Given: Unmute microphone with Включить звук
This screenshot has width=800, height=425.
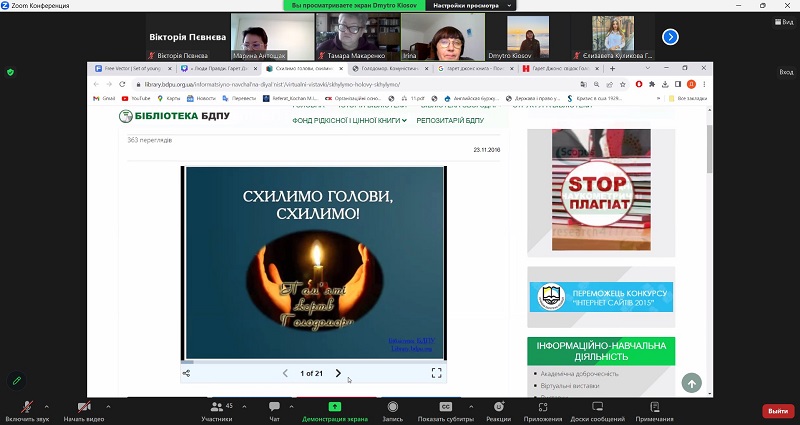Looking at the screenshot, I should (x=27, y=412).
